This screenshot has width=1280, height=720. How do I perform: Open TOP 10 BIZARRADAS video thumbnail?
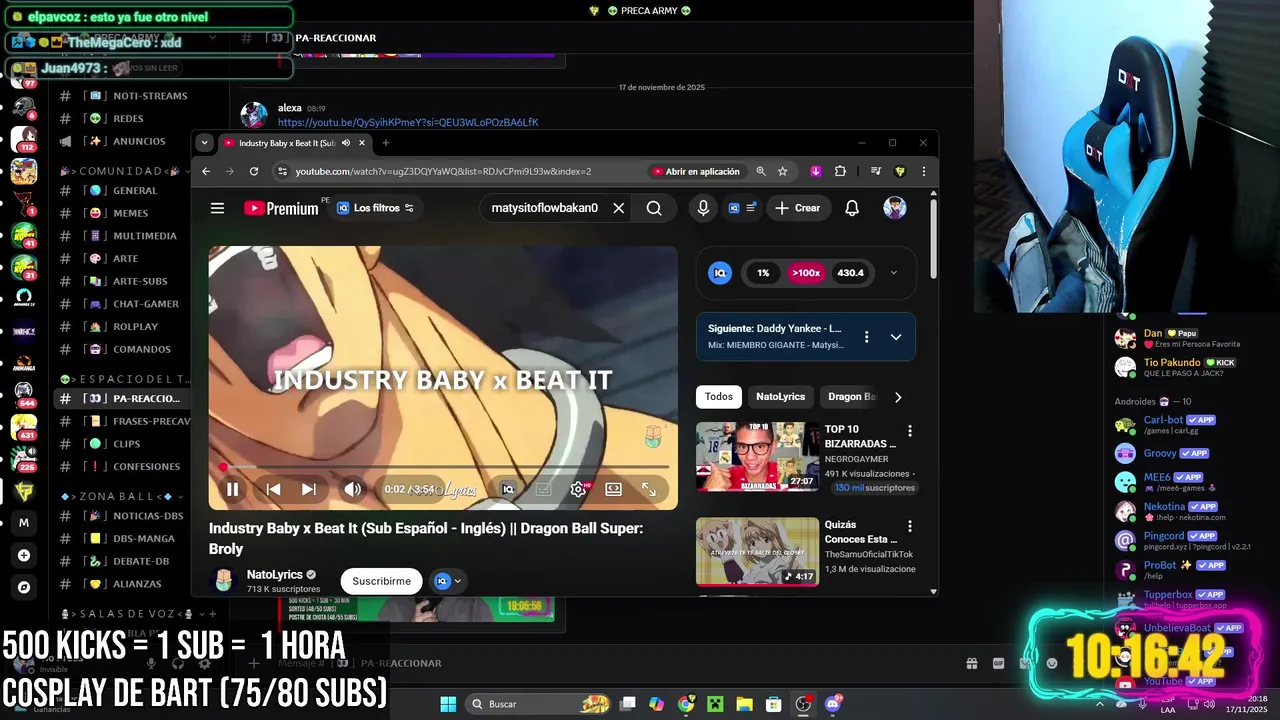pos(757,456)
